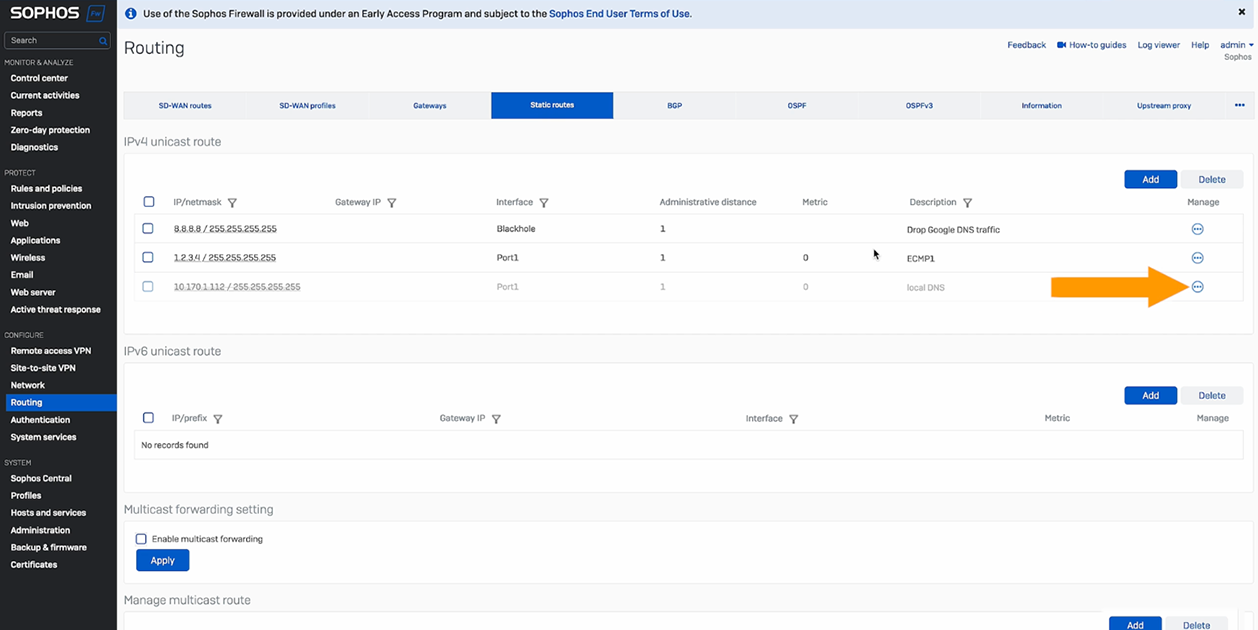Tick checkbox for 8.8.8.8 blackhole route
1258x630 pixels.
coord(148,229)
